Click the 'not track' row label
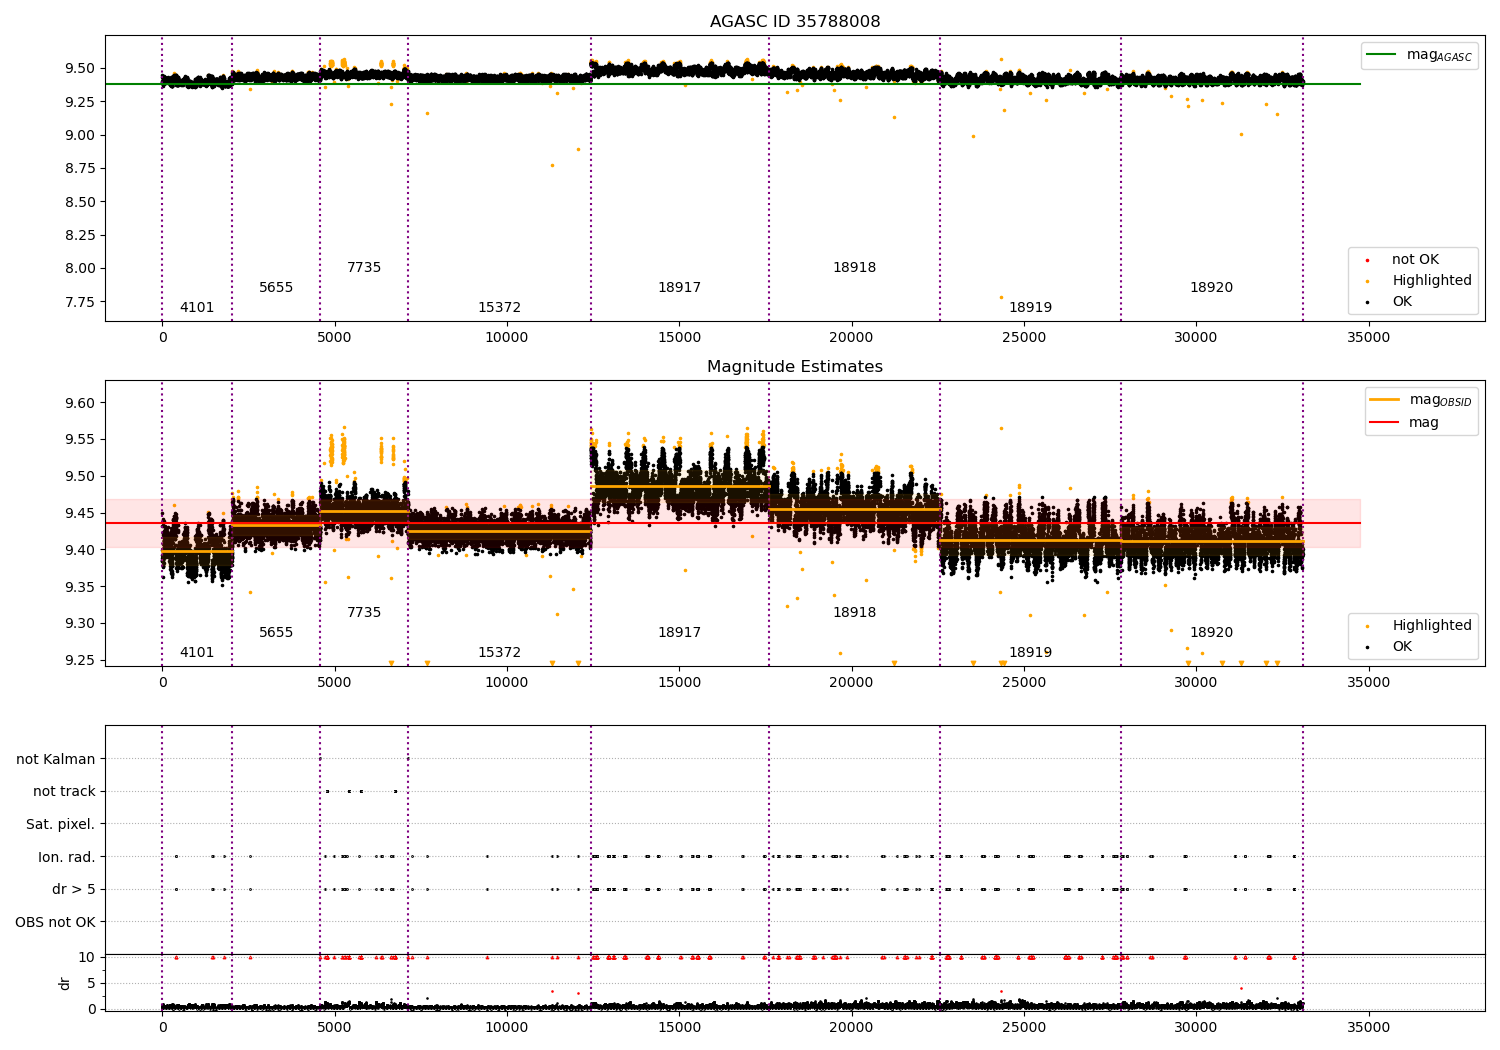 64,792
